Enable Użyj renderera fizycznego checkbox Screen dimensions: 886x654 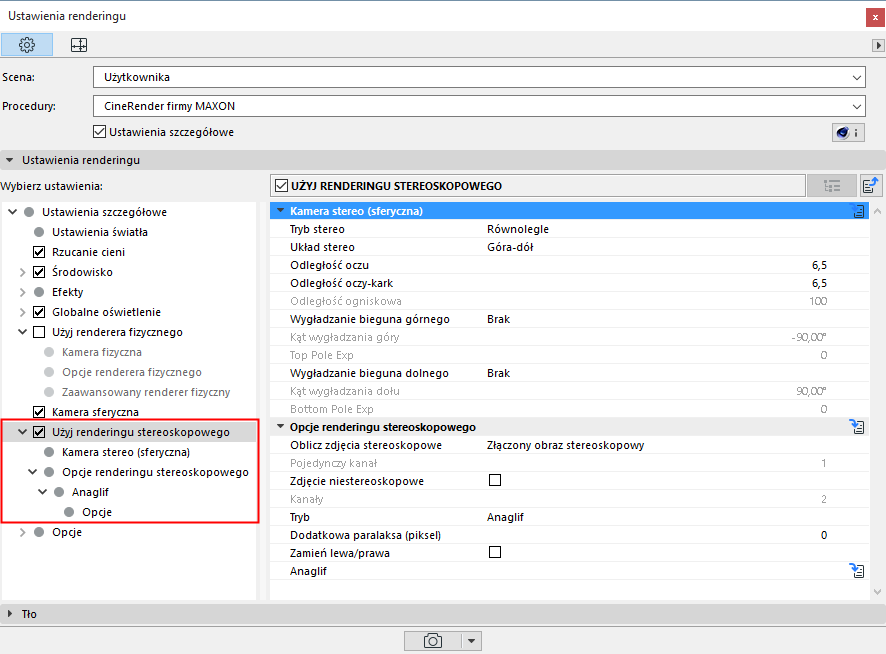39,332
